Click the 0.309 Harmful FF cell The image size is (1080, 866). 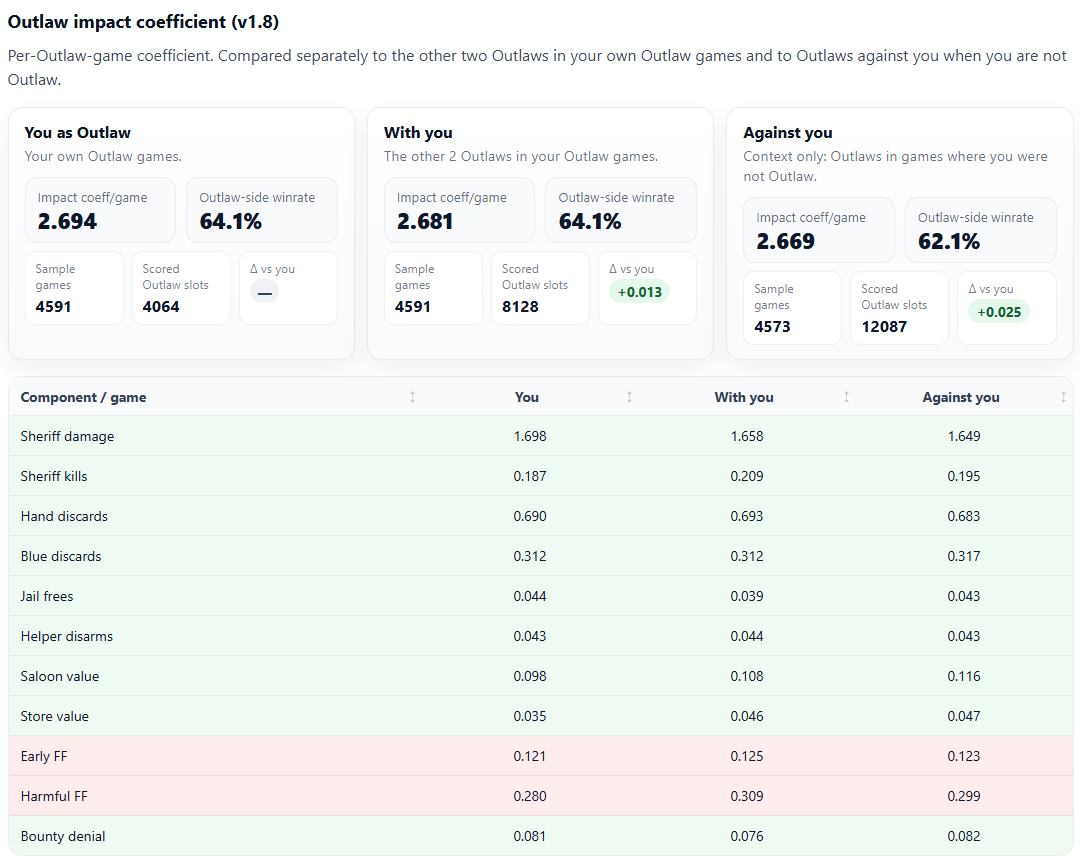coord(747,796)
